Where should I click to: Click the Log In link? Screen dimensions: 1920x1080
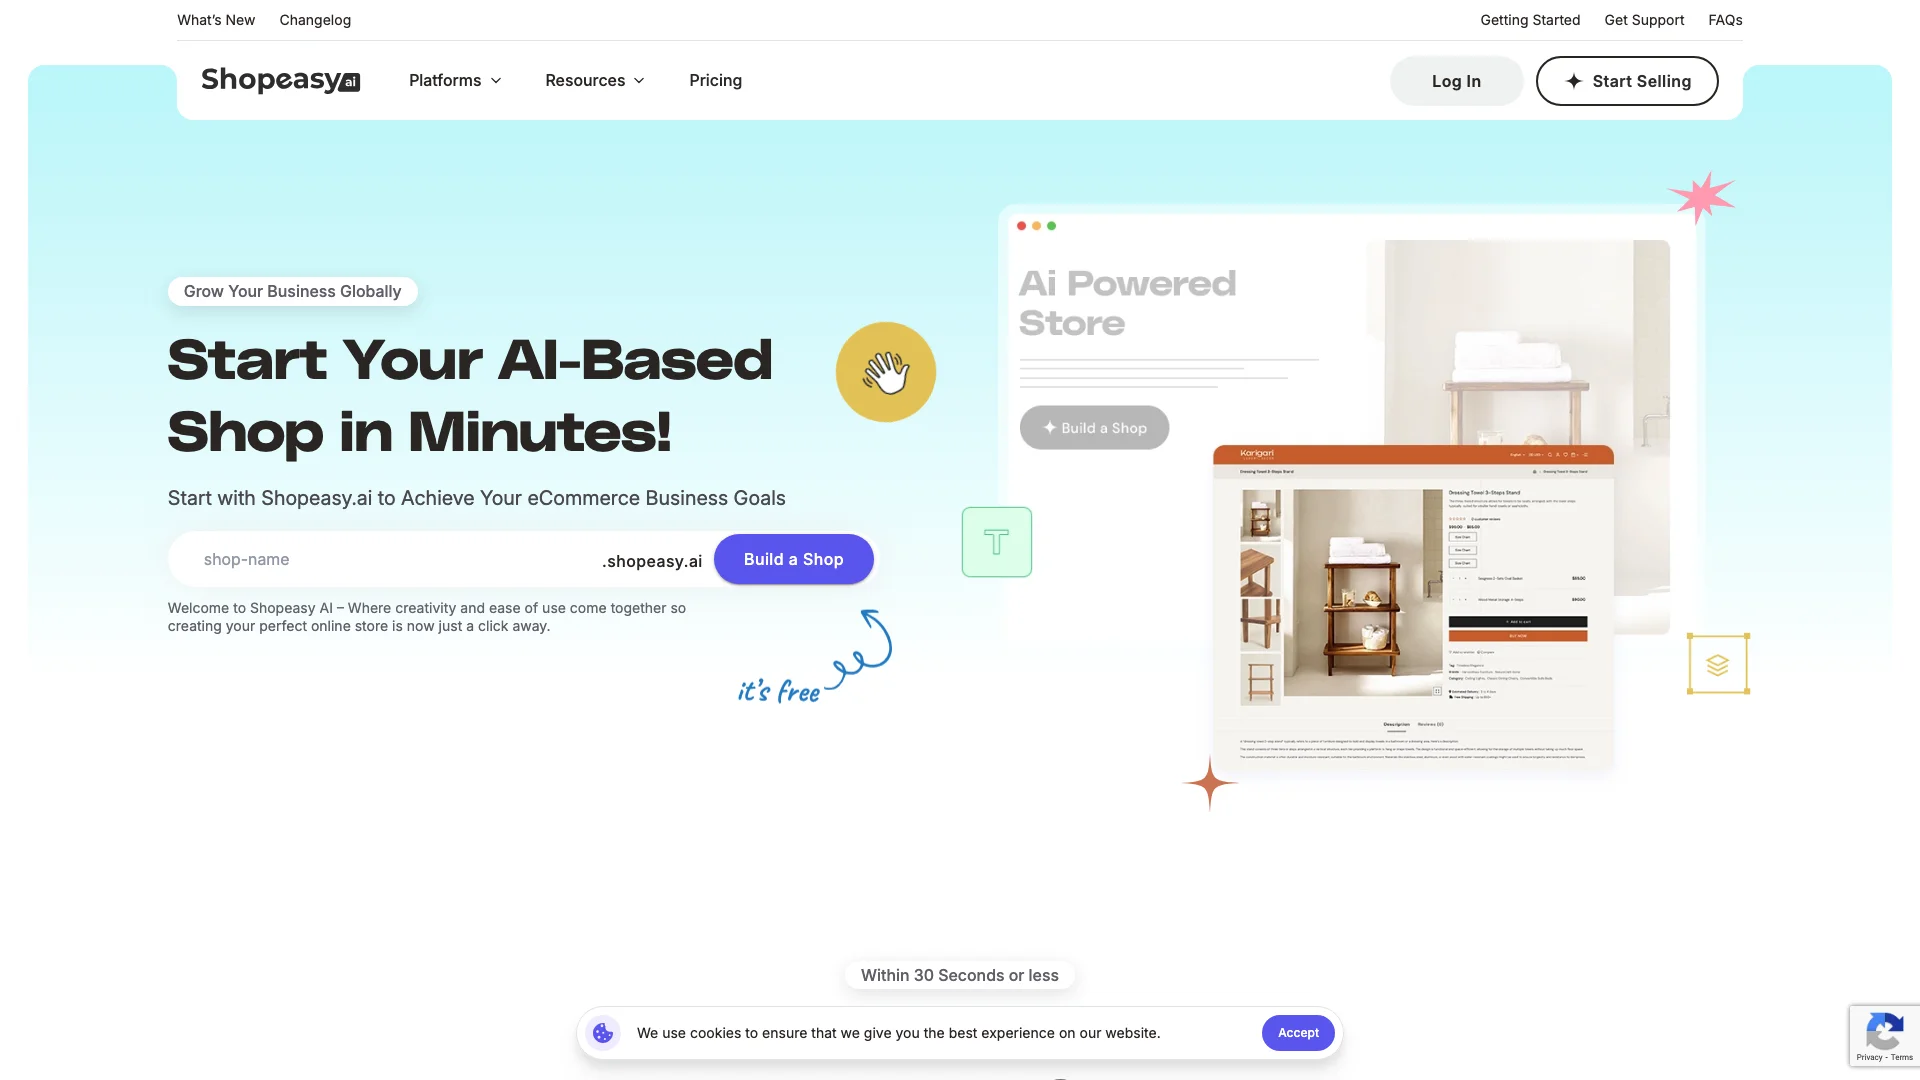[1456, 80]
